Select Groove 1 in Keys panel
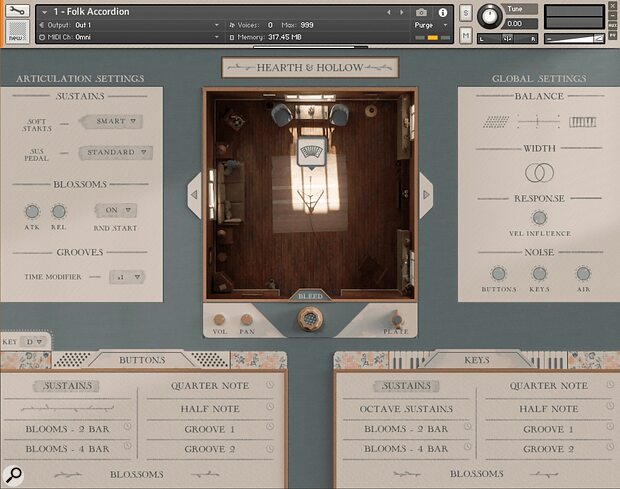The height and width of the screenshot is (489, 620). click(x=548, y=429)
